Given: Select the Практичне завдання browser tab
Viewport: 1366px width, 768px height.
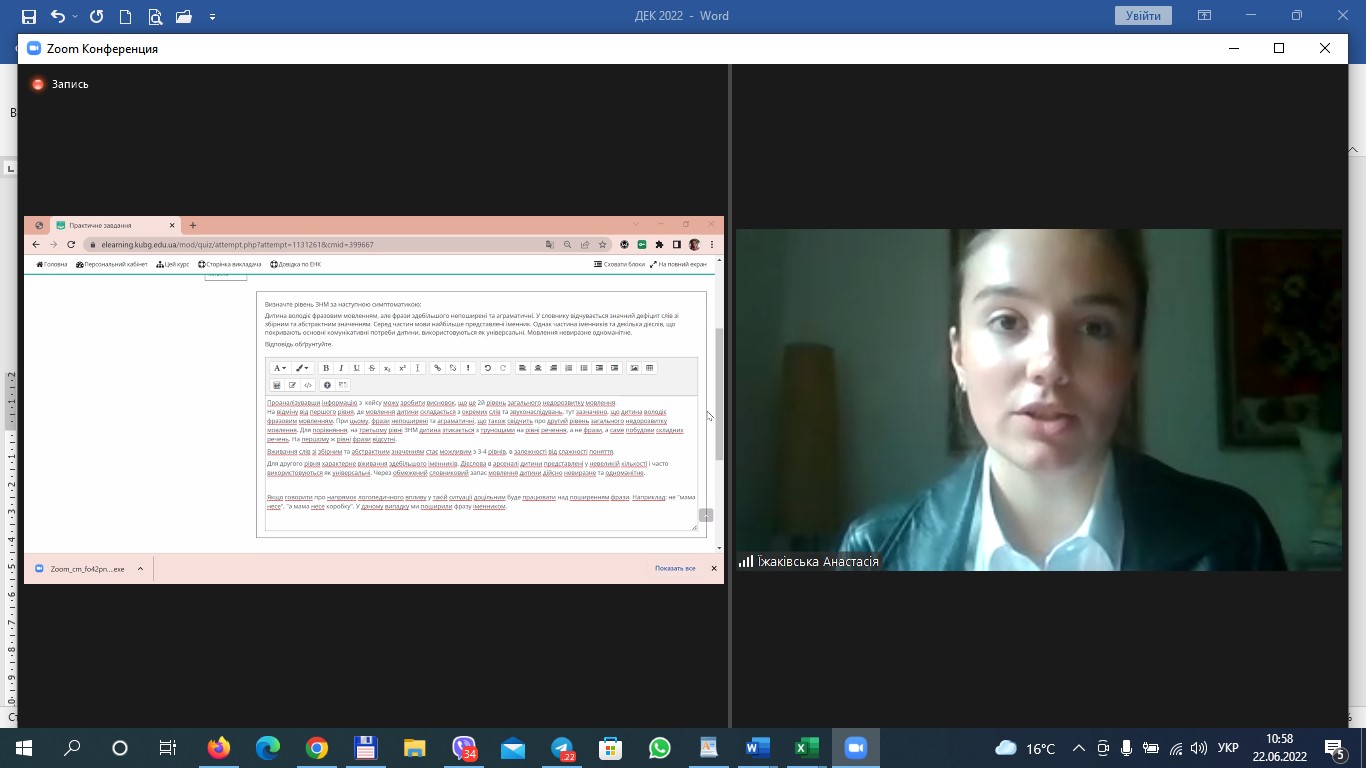Looking at the screenshot, I should tap(110, 225).
